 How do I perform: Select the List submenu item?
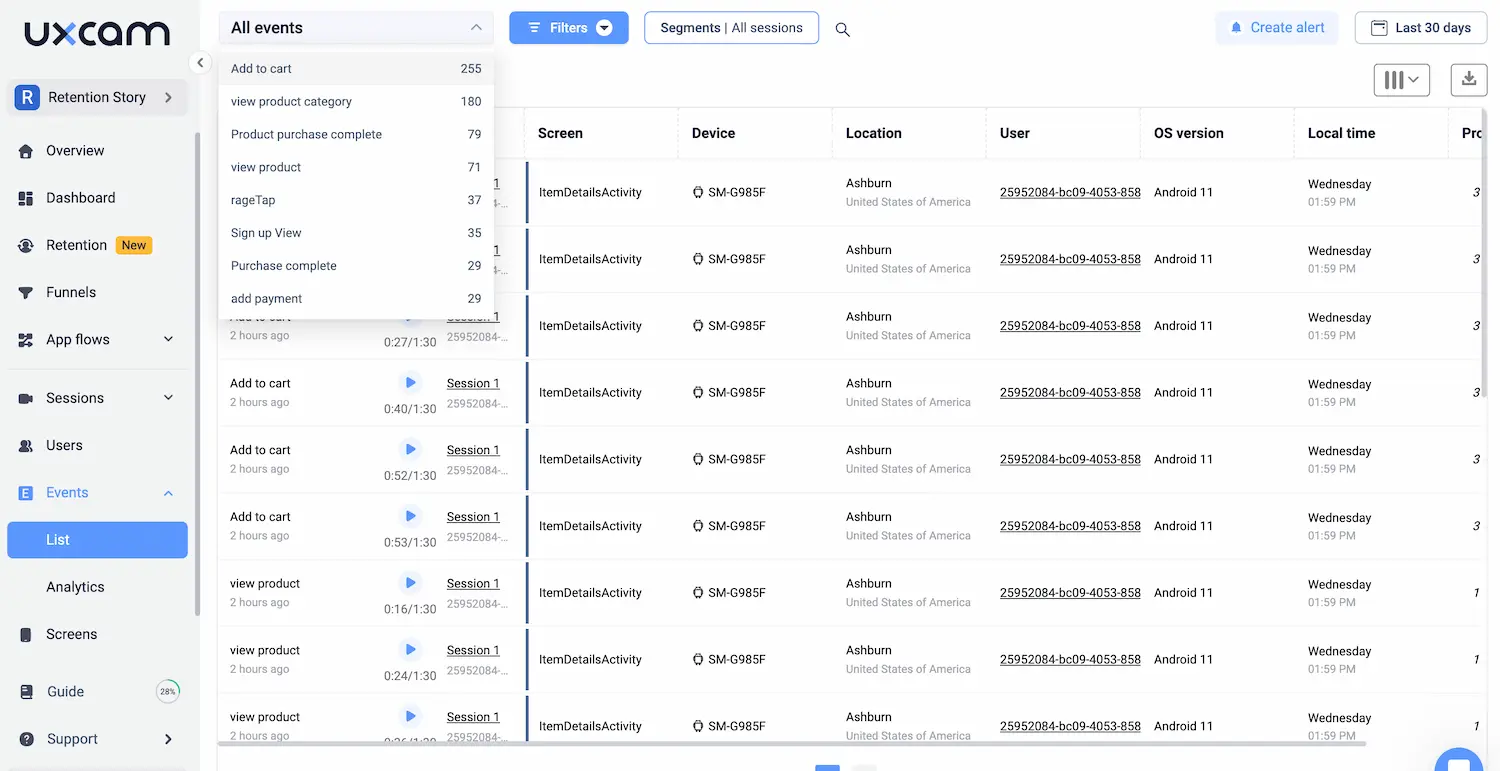pyautogui.click(x=97, y=540)
